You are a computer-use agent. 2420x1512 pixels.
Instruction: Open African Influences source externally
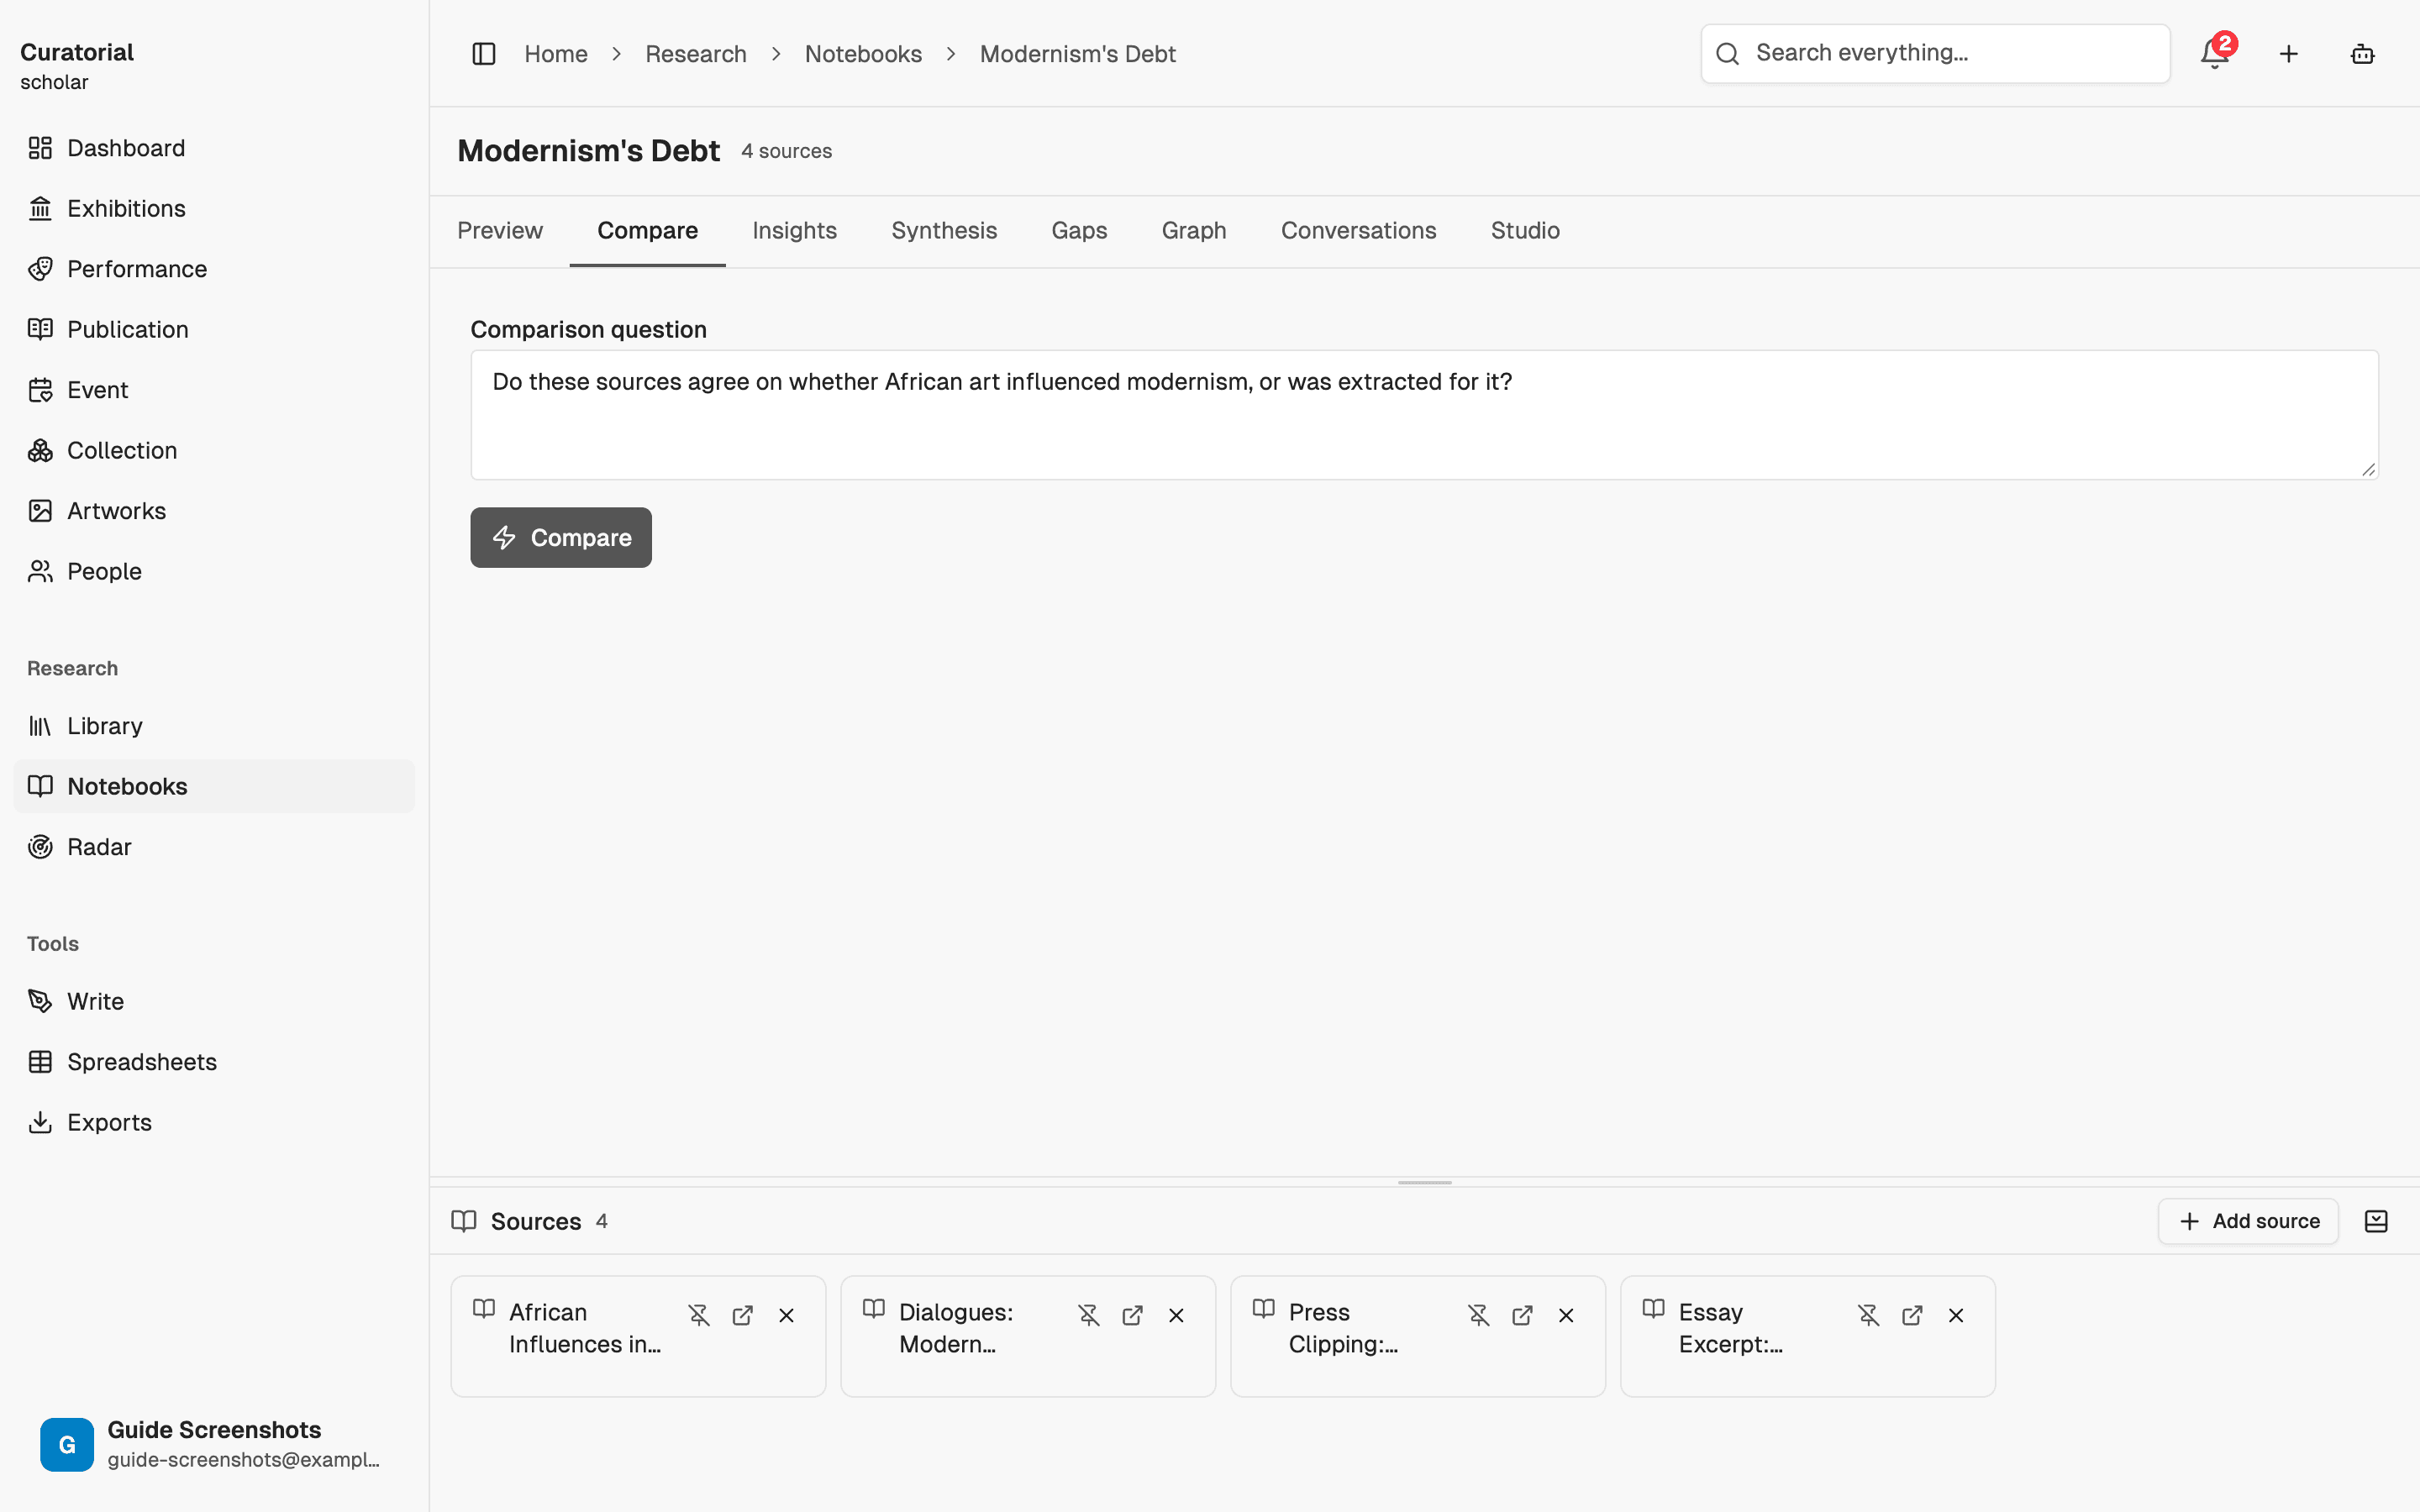click(743, 1315)
